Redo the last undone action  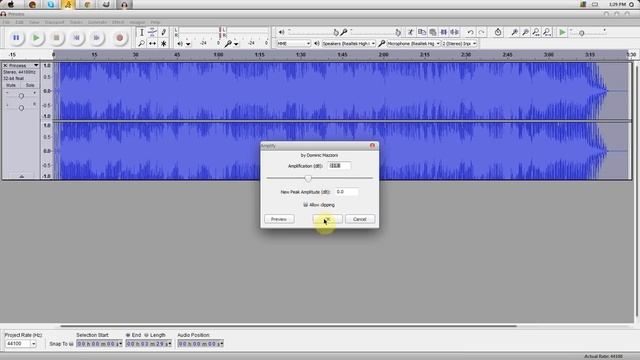coord(481,32)
